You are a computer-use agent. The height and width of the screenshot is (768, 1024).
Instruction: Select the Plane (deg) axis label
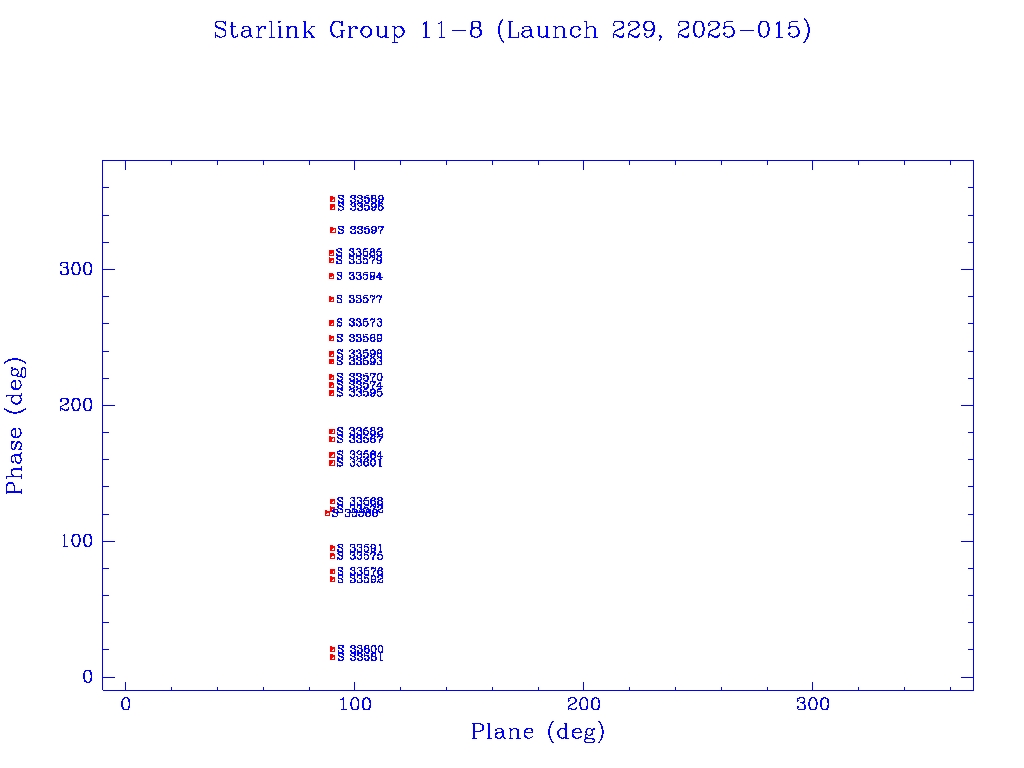[537, 731]
